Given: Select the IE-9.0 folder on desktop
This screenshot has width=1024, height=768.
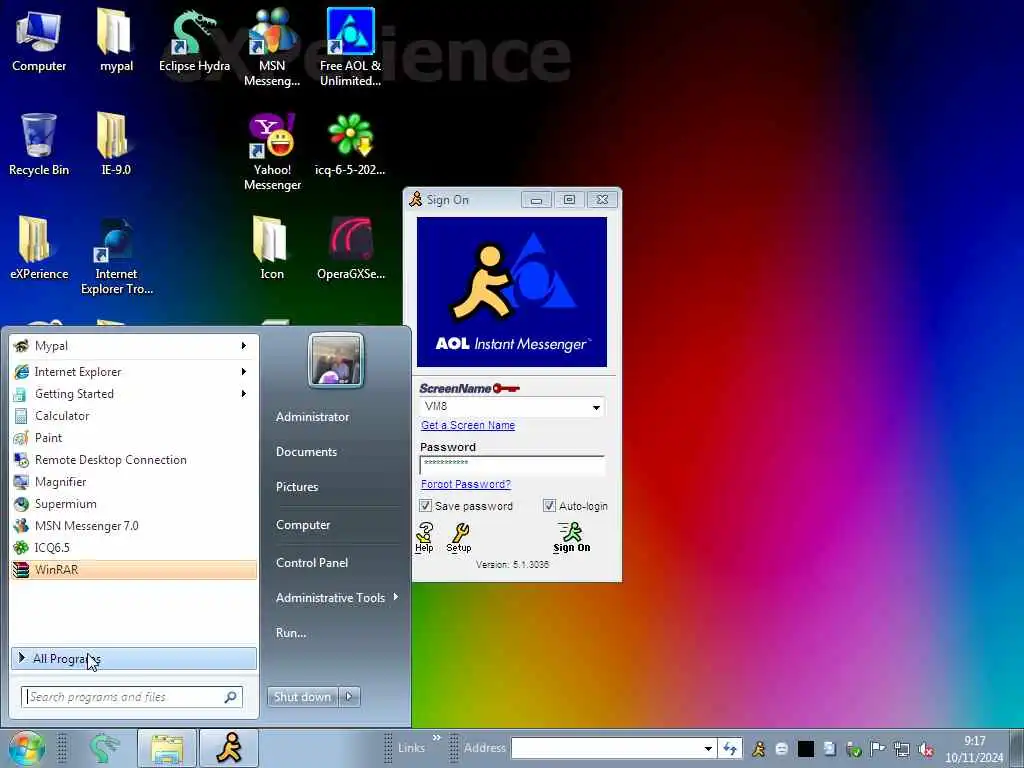Looking at the screenshot, I should (x=116, y=145).
